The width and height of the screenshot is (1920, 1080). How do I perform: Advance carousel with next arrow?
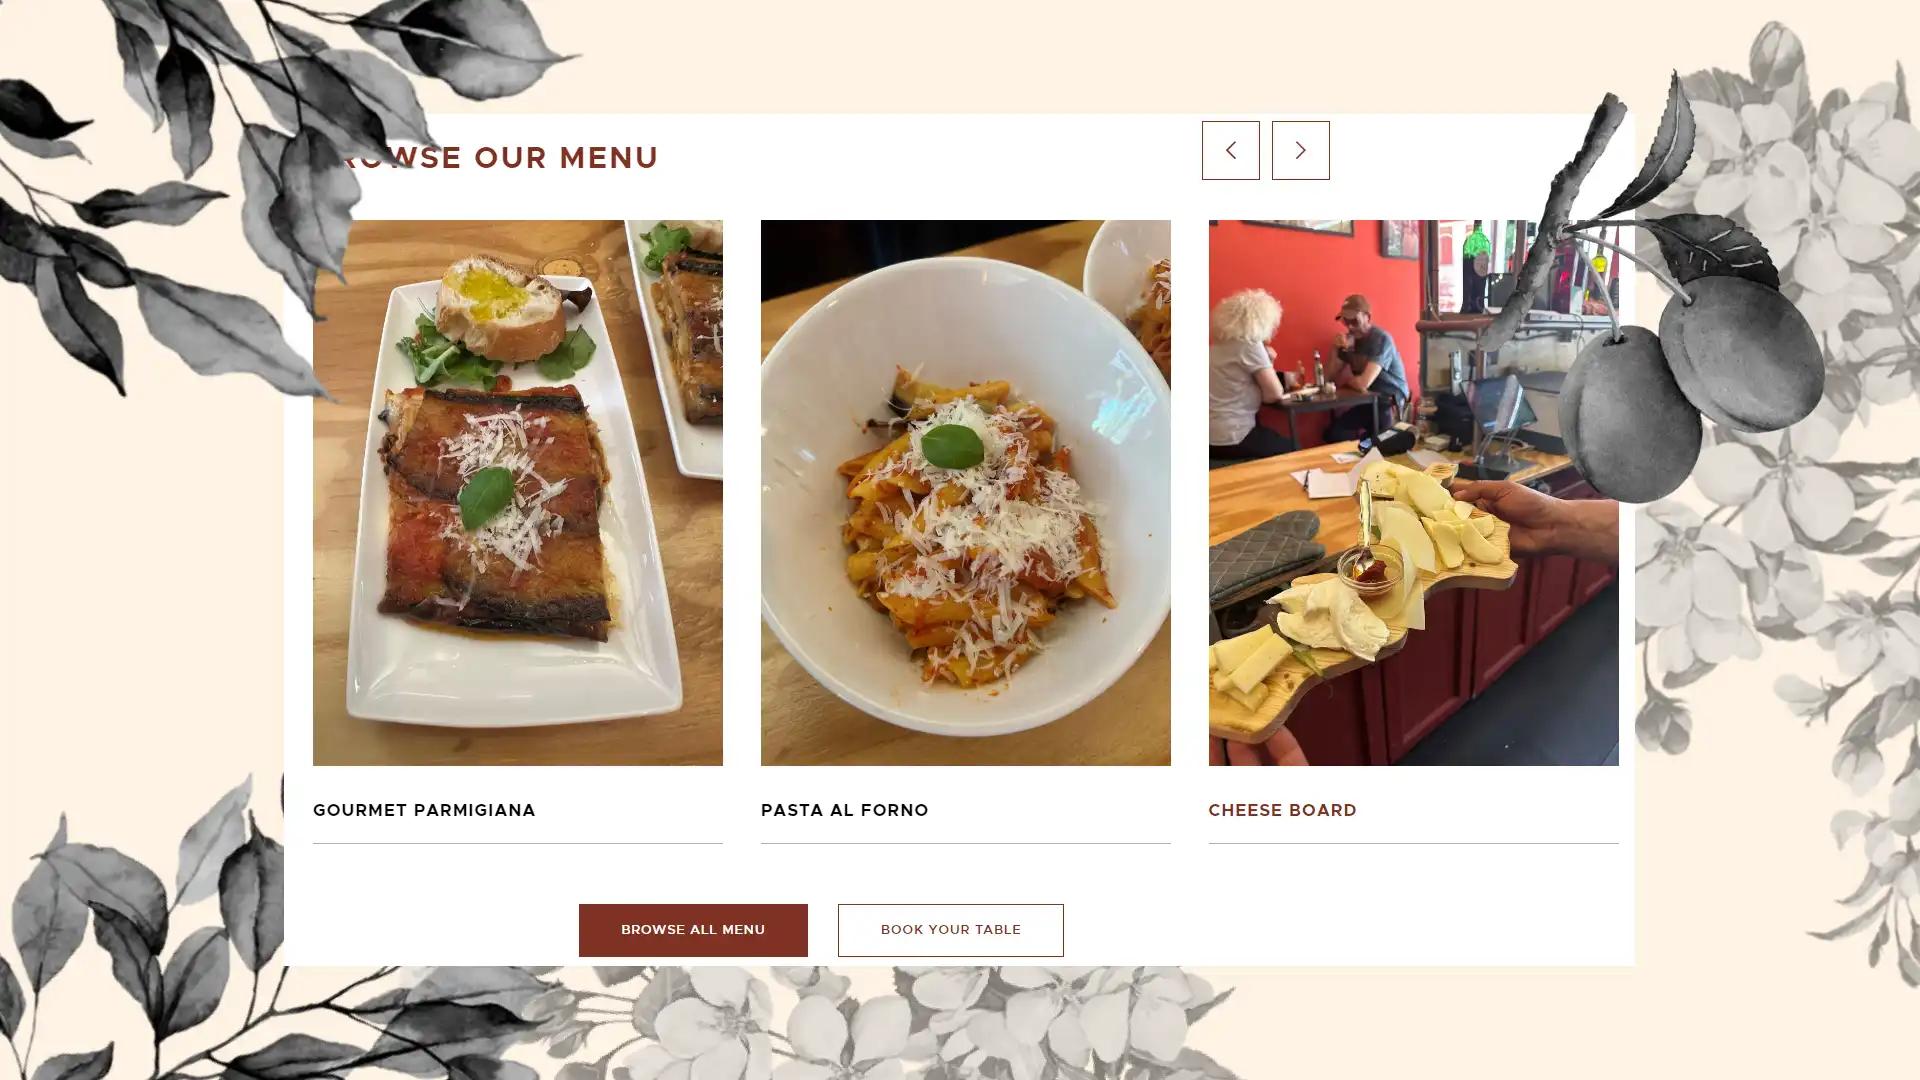pyautogui.click(x=1300, y=150)
